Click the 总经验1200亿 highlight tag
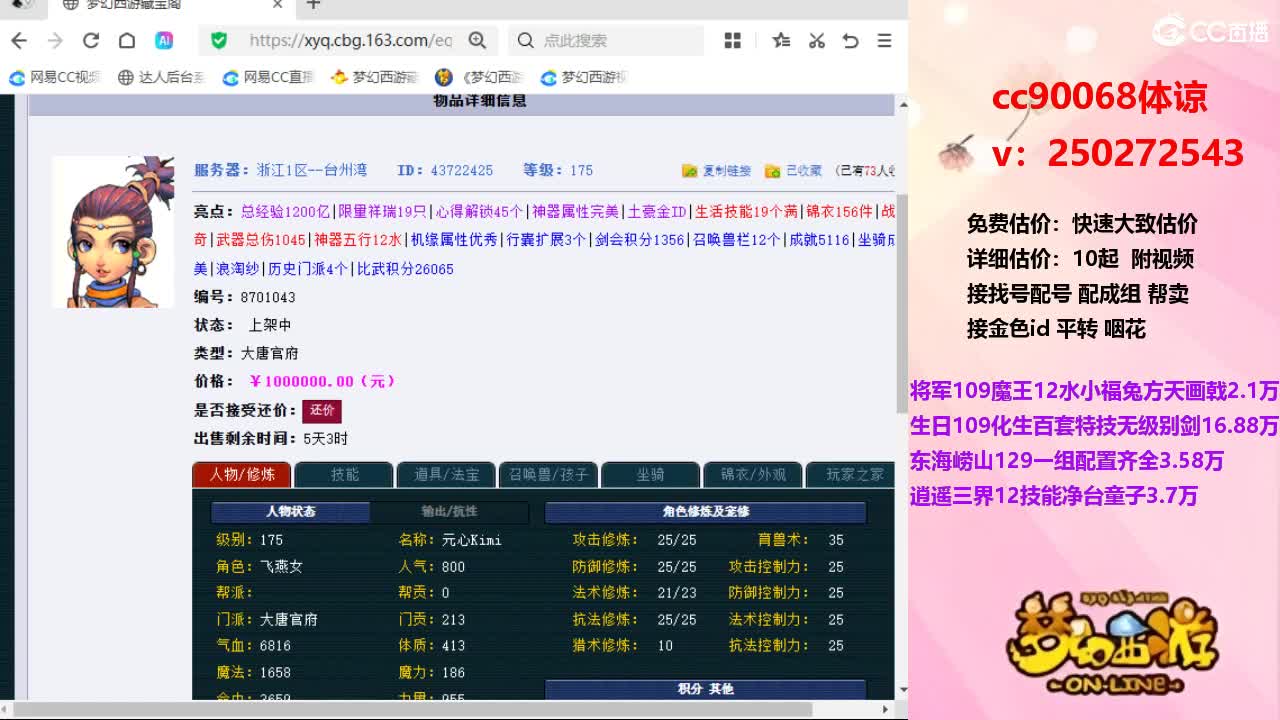The image size is (1280, 720). click(285, 212)
